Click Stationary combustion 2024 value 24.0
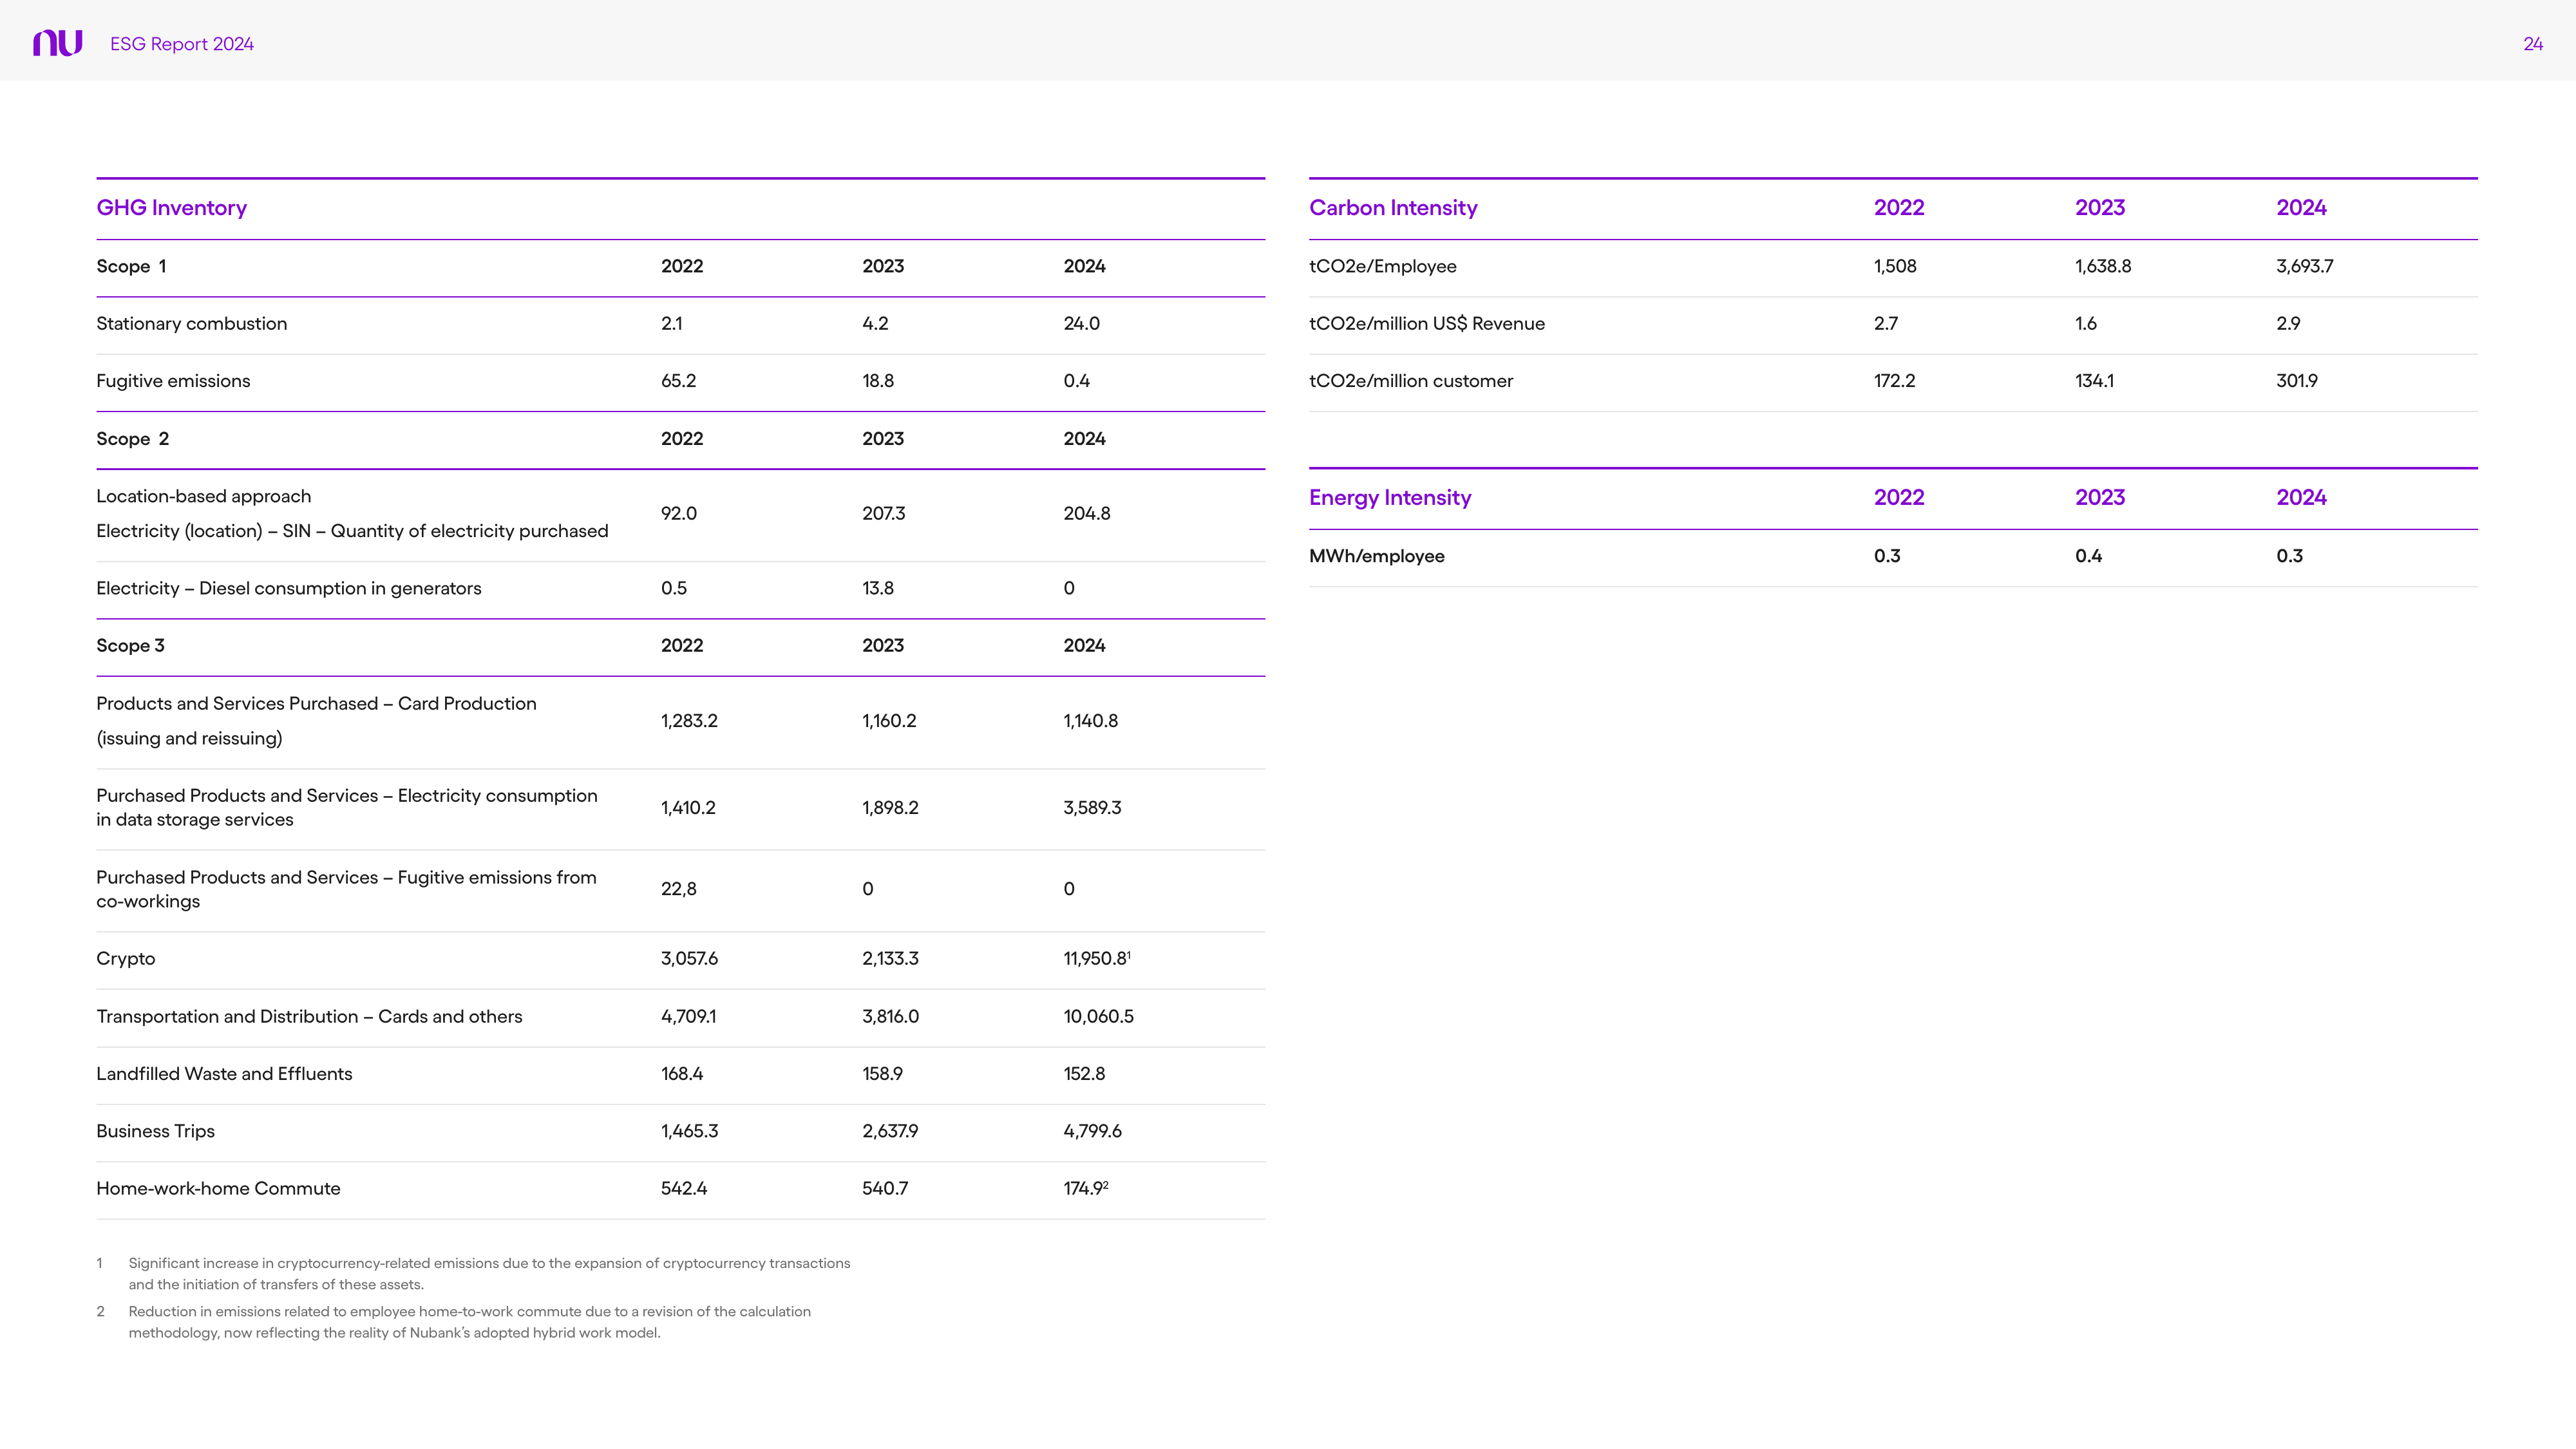This screenshot has height=1449, width=2576. pyautogui.click(x=1081, y=324)
